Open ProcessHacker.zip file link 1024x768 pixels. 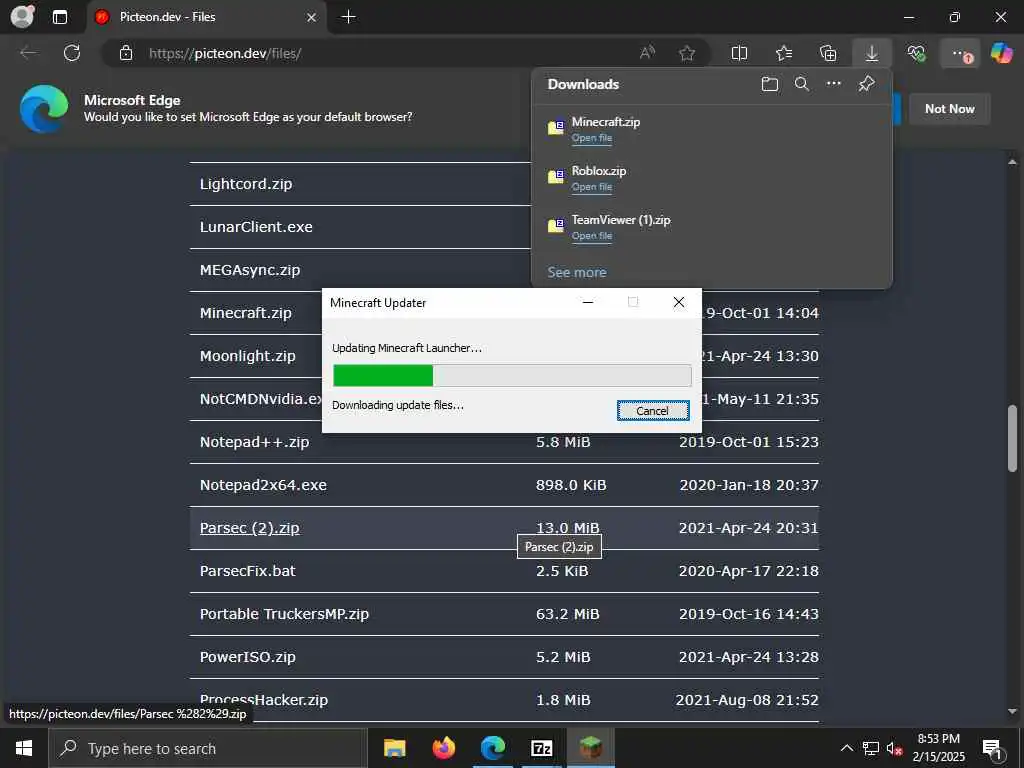click(x=264, y=700)
